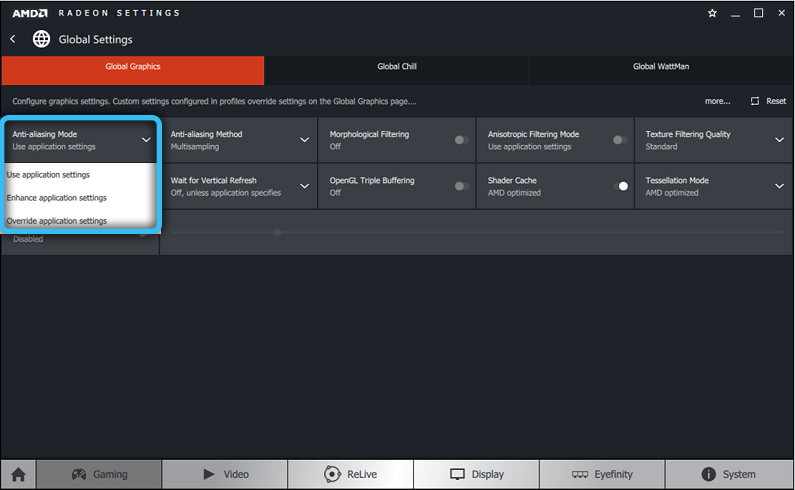Click the Global Settings title text
Image resolution: width=795 pixels, height=490 pixels.
95,40
